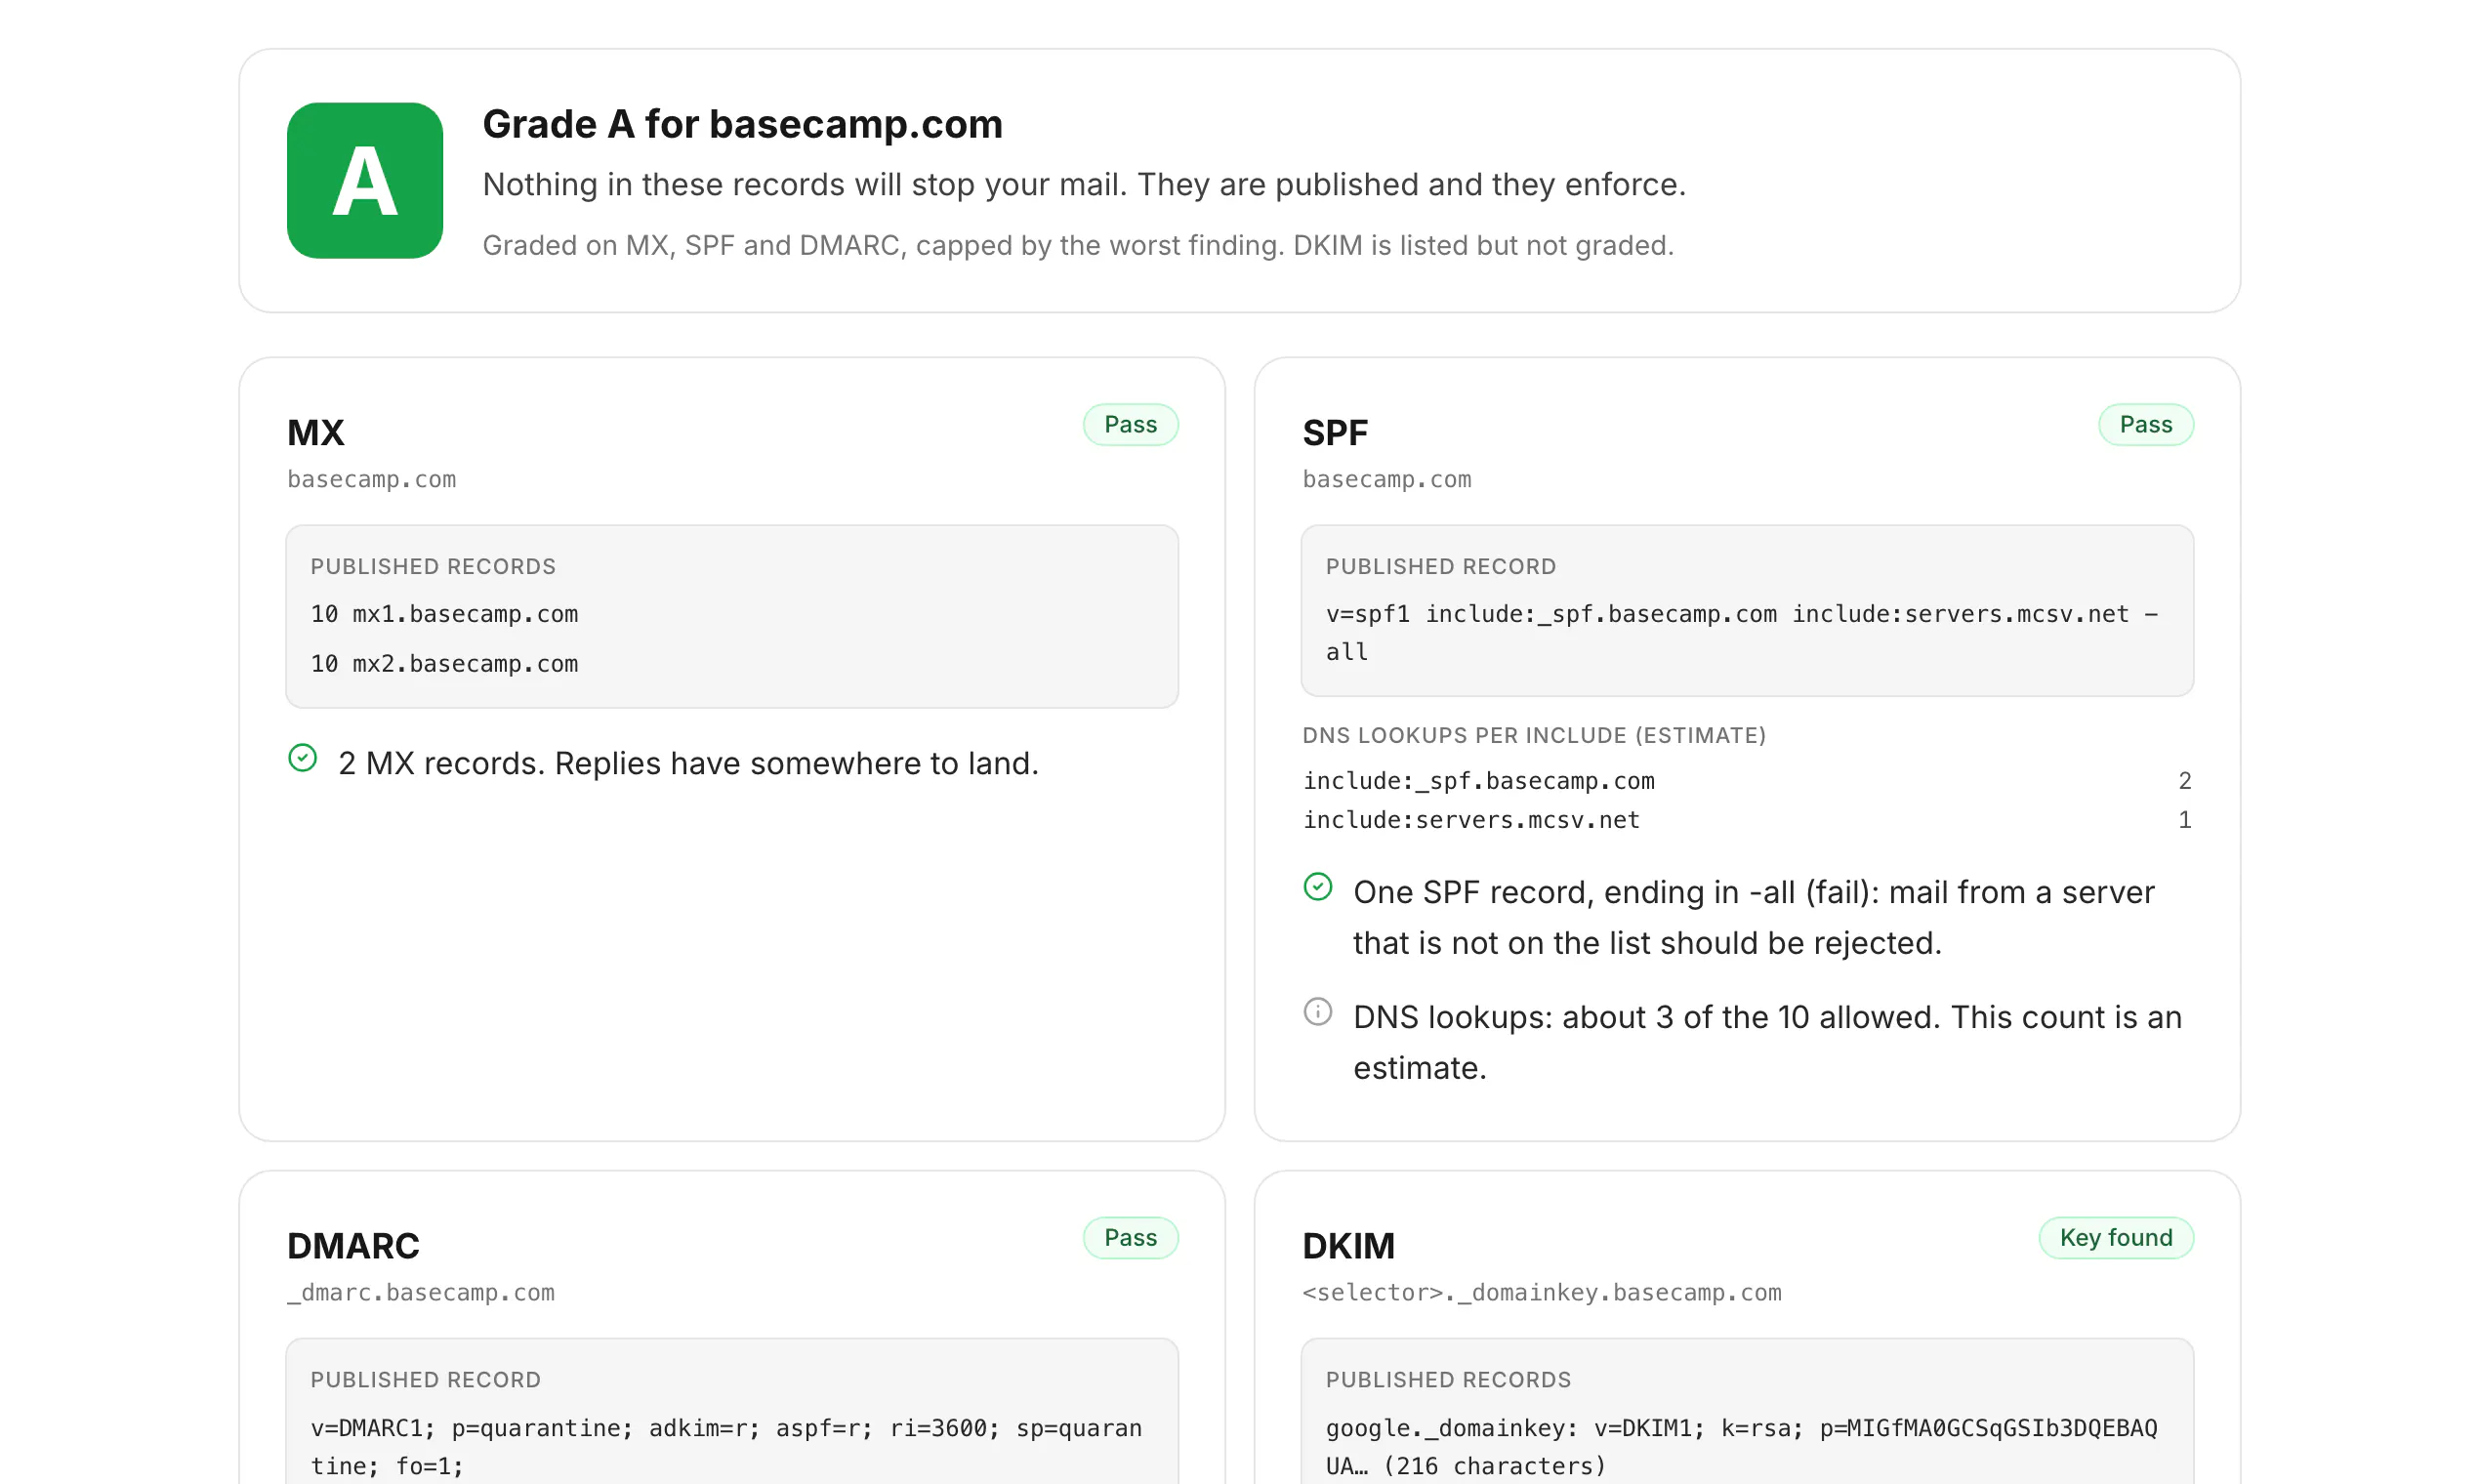Image resolution: width=2480 pixels, height=1484 pixels.
Task: Click the 'DNS lookups: about 3 of the 10' note
Action: 1767,1043
